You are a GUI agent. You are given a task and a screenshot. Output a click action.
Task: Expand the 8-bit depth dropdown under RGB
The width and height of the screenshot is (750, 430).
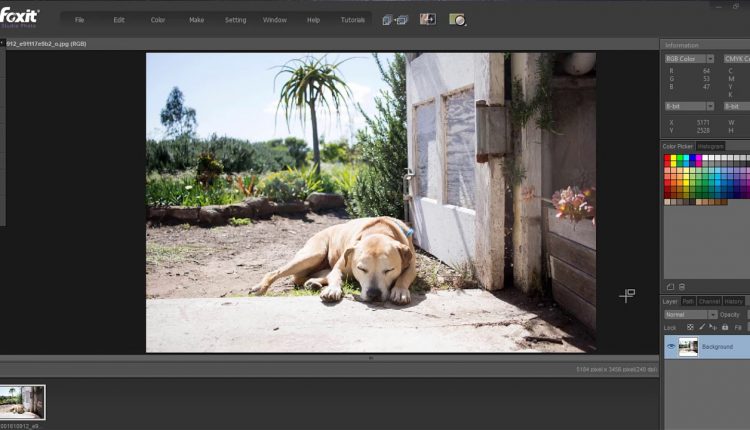pyautogui.click(x=710, y=106)
